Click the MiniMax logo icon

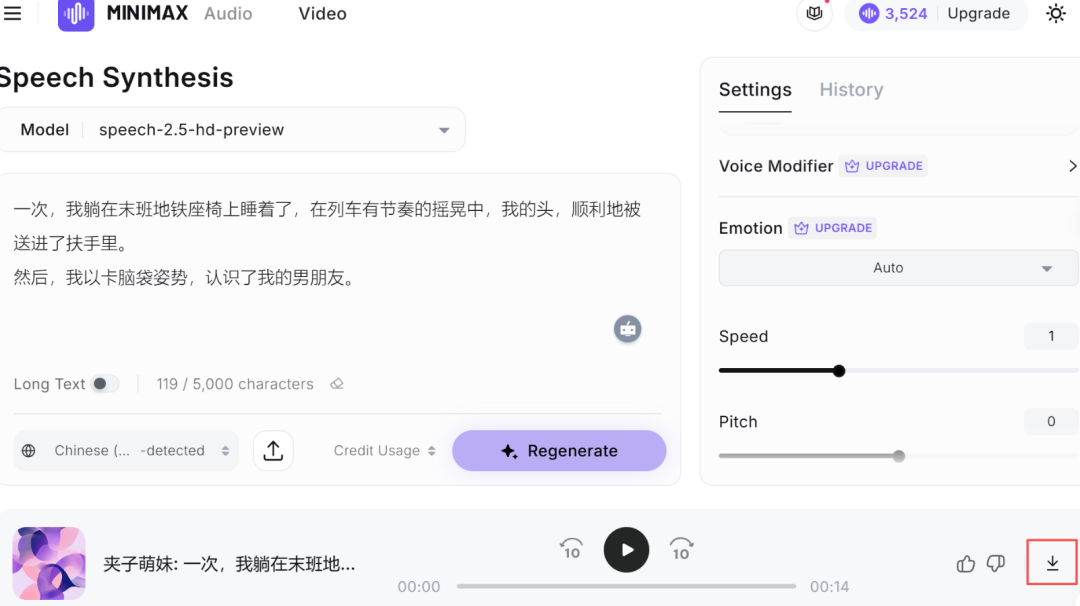coord(76,14)
